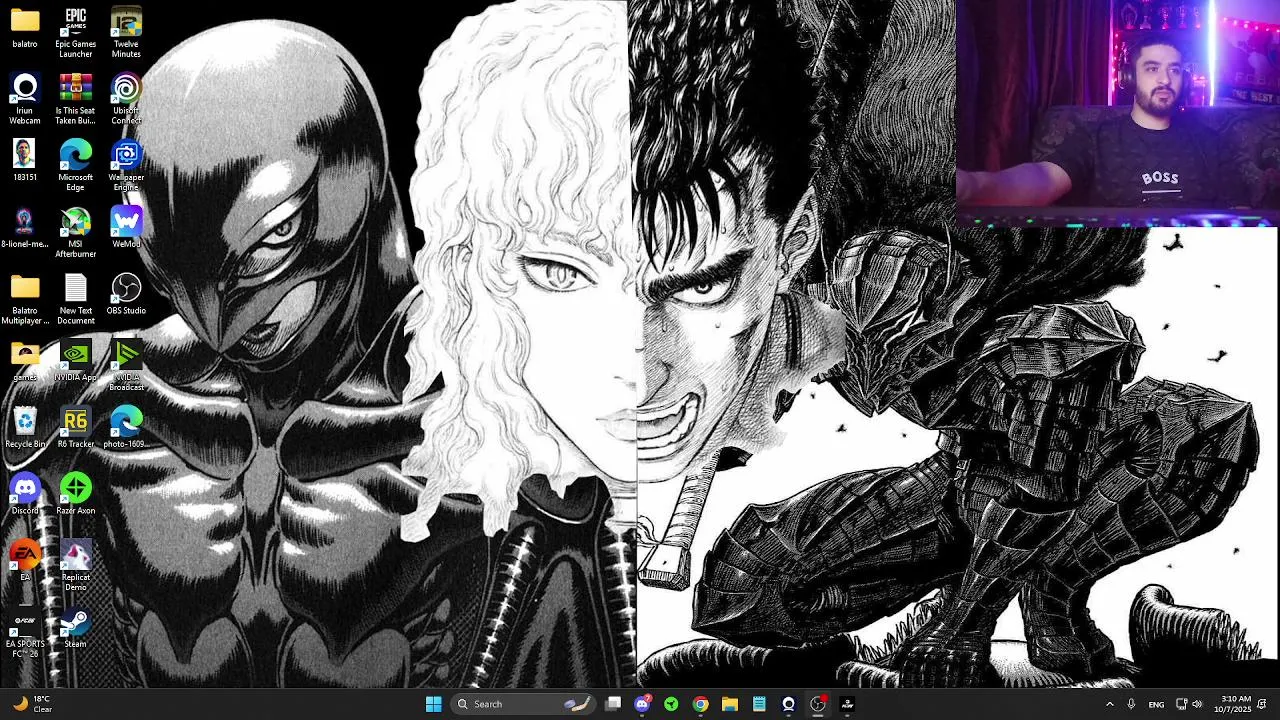This screenshot has width=1280, height=720.
Task: Launch OBS Studio desktop shortcut
Action: click(x=126, y=294)
